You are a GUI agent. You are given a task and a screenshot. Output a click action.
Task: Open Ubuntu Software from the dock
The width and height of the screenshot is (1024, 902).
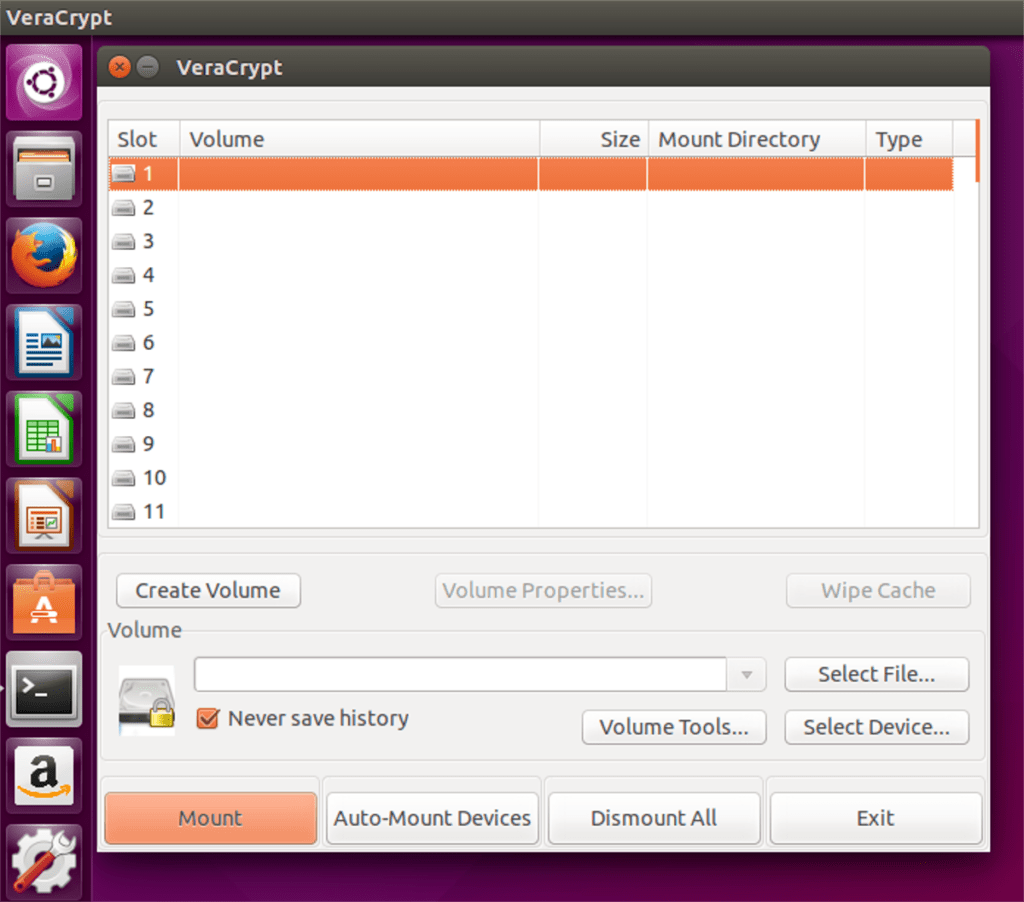tap(43, 602)
